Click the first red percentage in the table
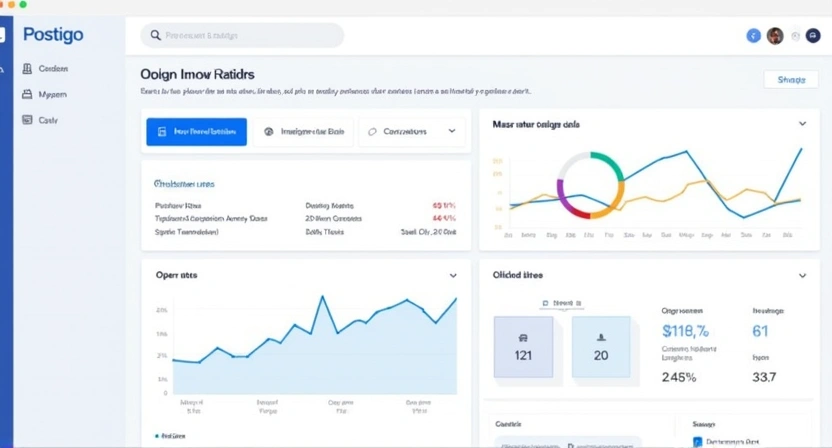 point(444,205)
